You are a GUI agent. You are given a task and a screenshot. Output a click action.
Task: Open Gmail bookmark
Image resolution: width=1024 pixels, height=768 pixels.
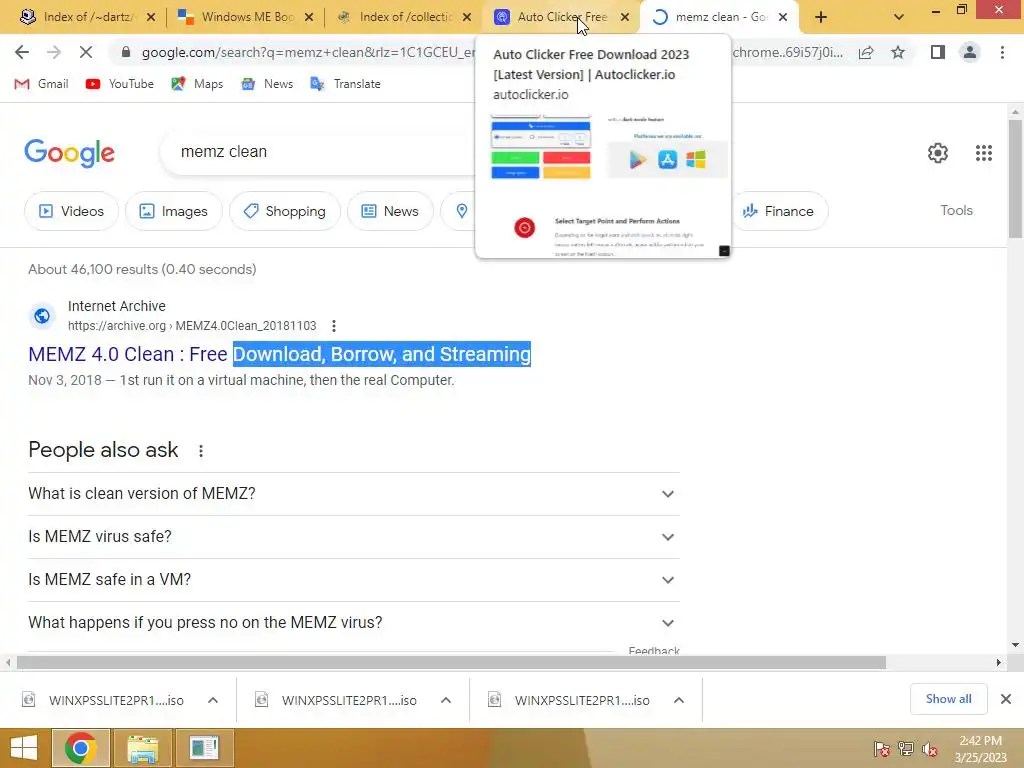[x=42, y=84]
